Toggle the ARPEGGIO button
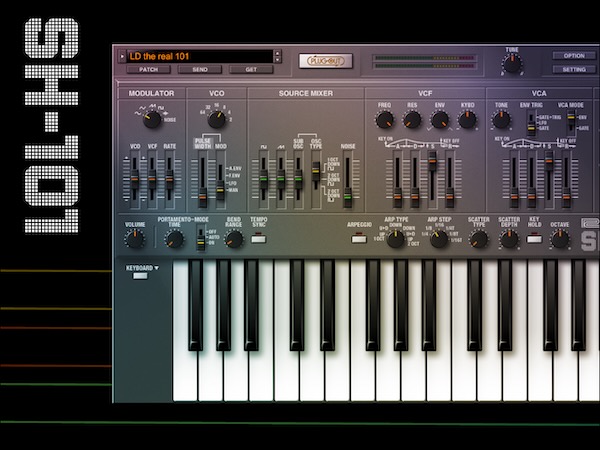 click(360, 238)
